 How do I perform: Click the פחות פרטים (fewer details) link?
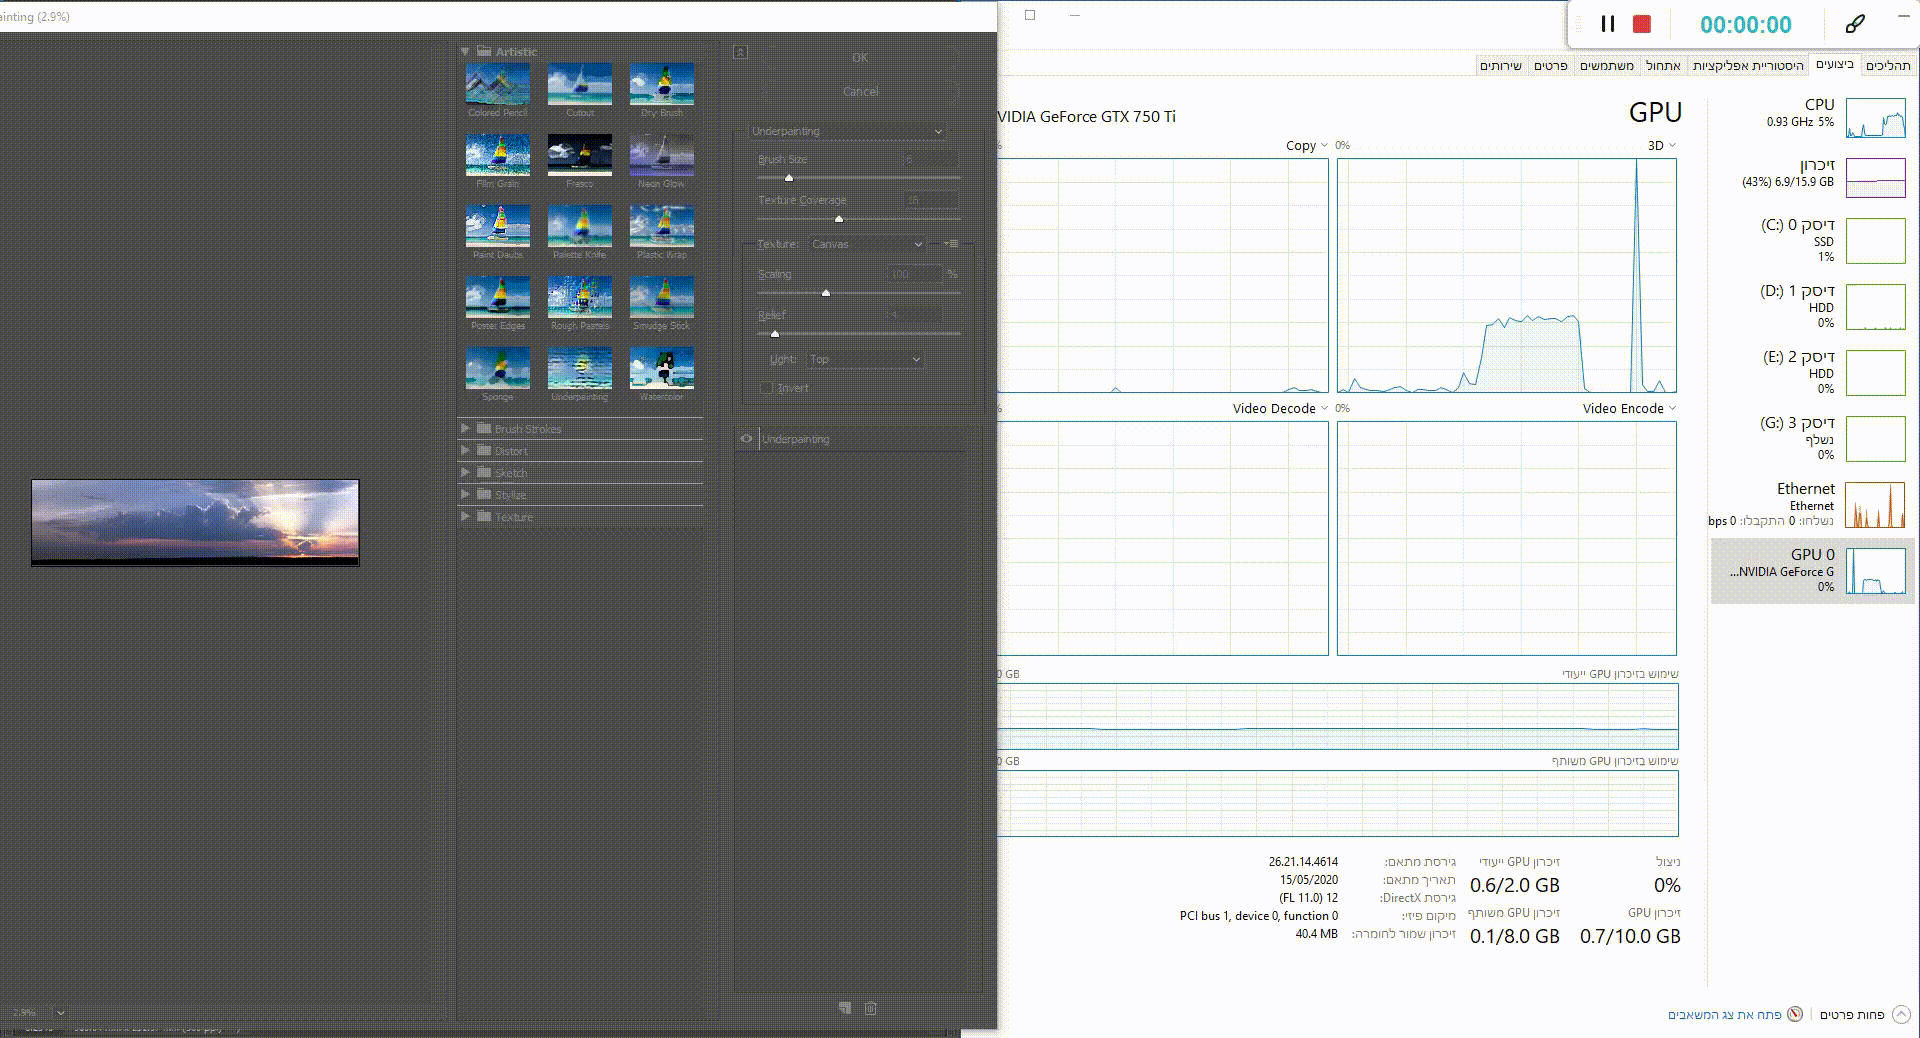click(1852, 1014)
